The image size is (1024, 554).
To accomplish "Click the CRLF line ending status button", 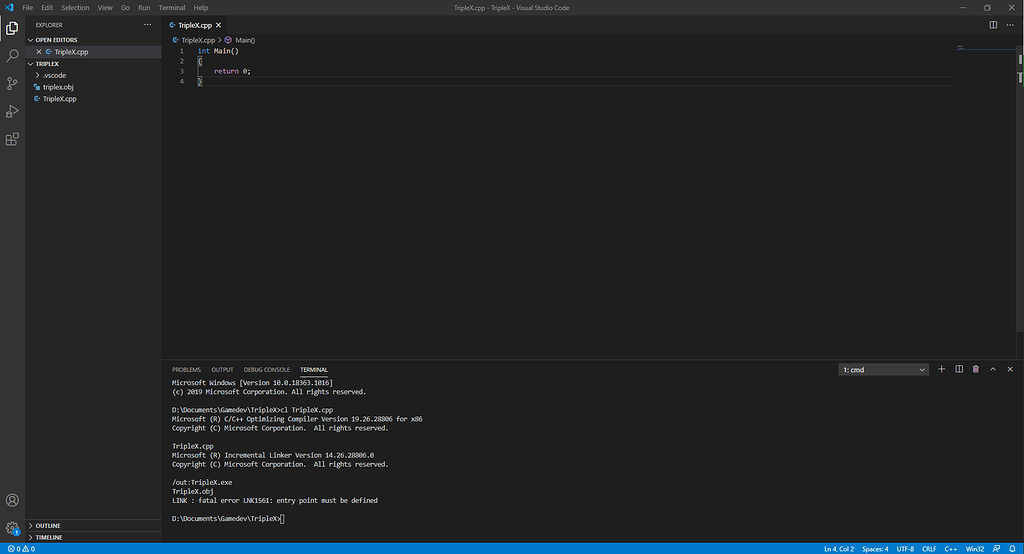I will pyautogui.click(x=929, y=549).
